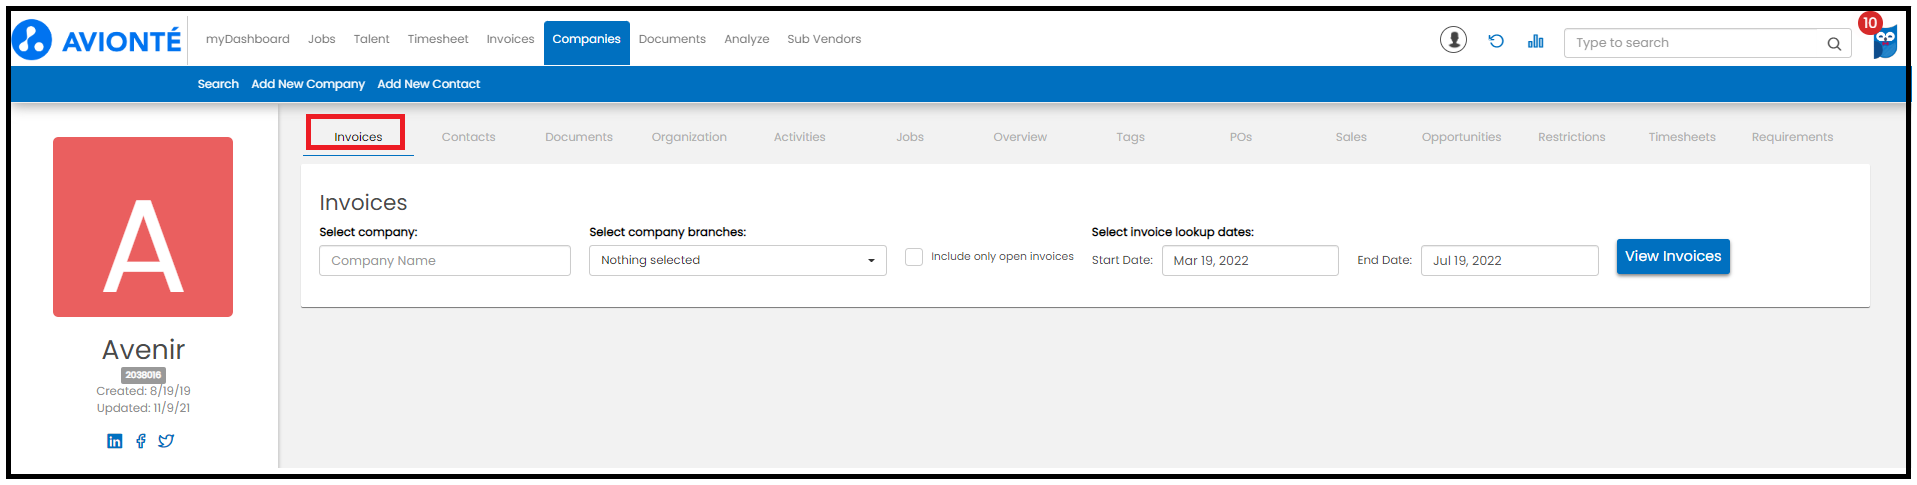
Task: Expand the company branches dropdown
Action: coord(737,260)
